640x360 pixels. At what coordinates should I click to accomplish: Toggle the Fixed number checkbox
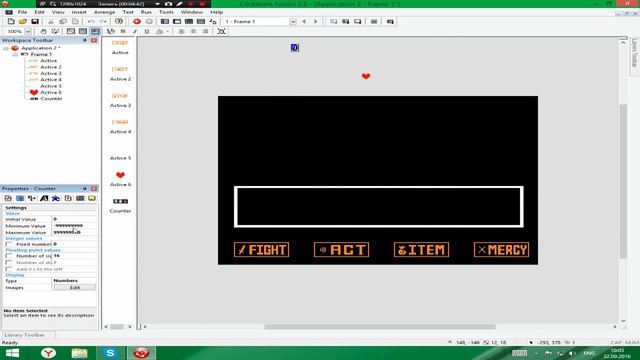click(9, 244)
